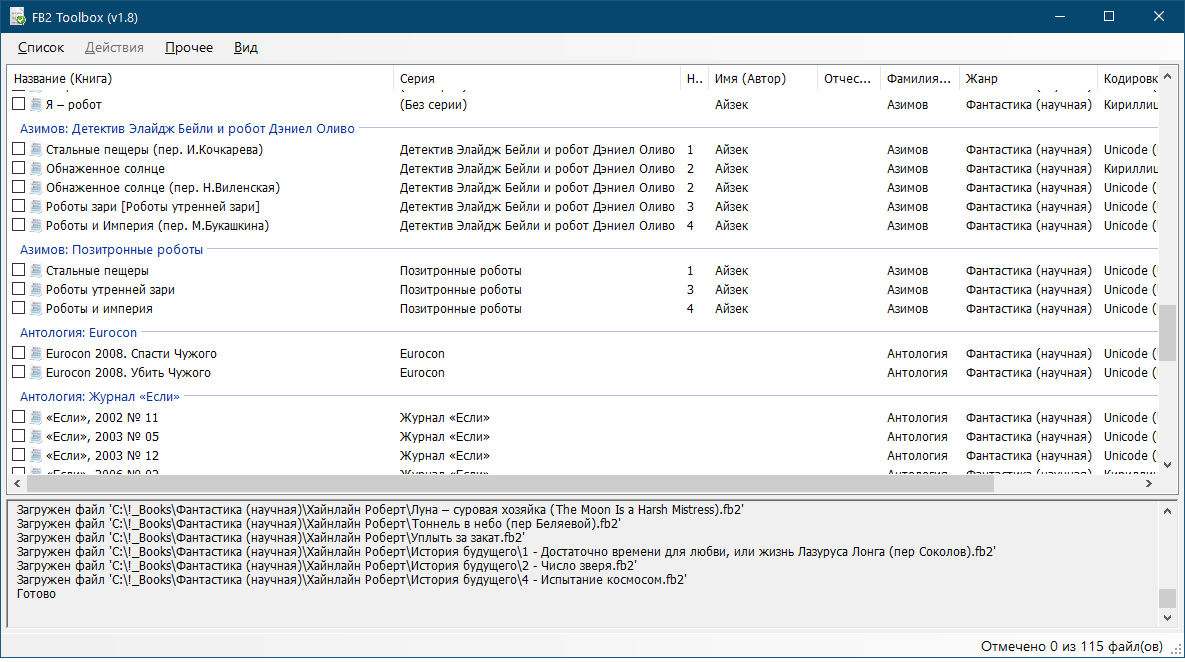1185x662 pixels.
Task: Click the file icon of 'Eurocon 2008. Спасти Чужого'
Action: pos(36,354)
